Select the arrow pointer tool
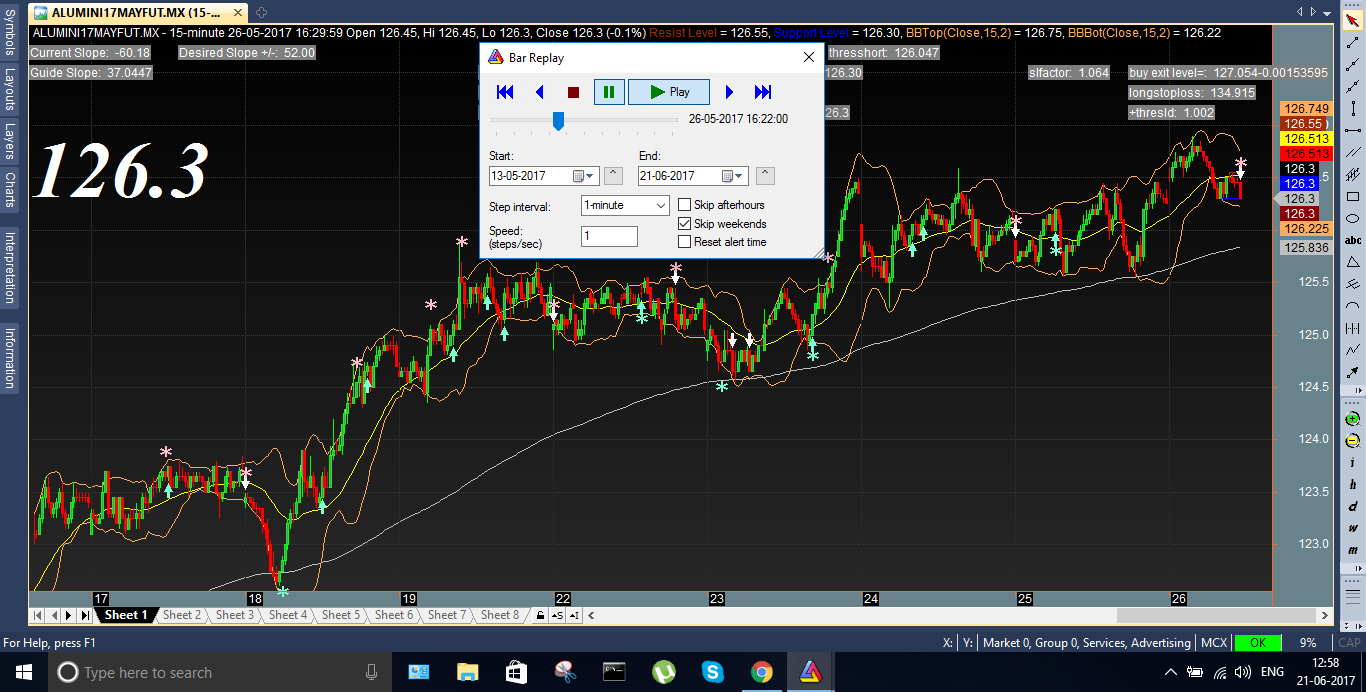Viewport: 1366px width, 692px height. point(1353,20)
